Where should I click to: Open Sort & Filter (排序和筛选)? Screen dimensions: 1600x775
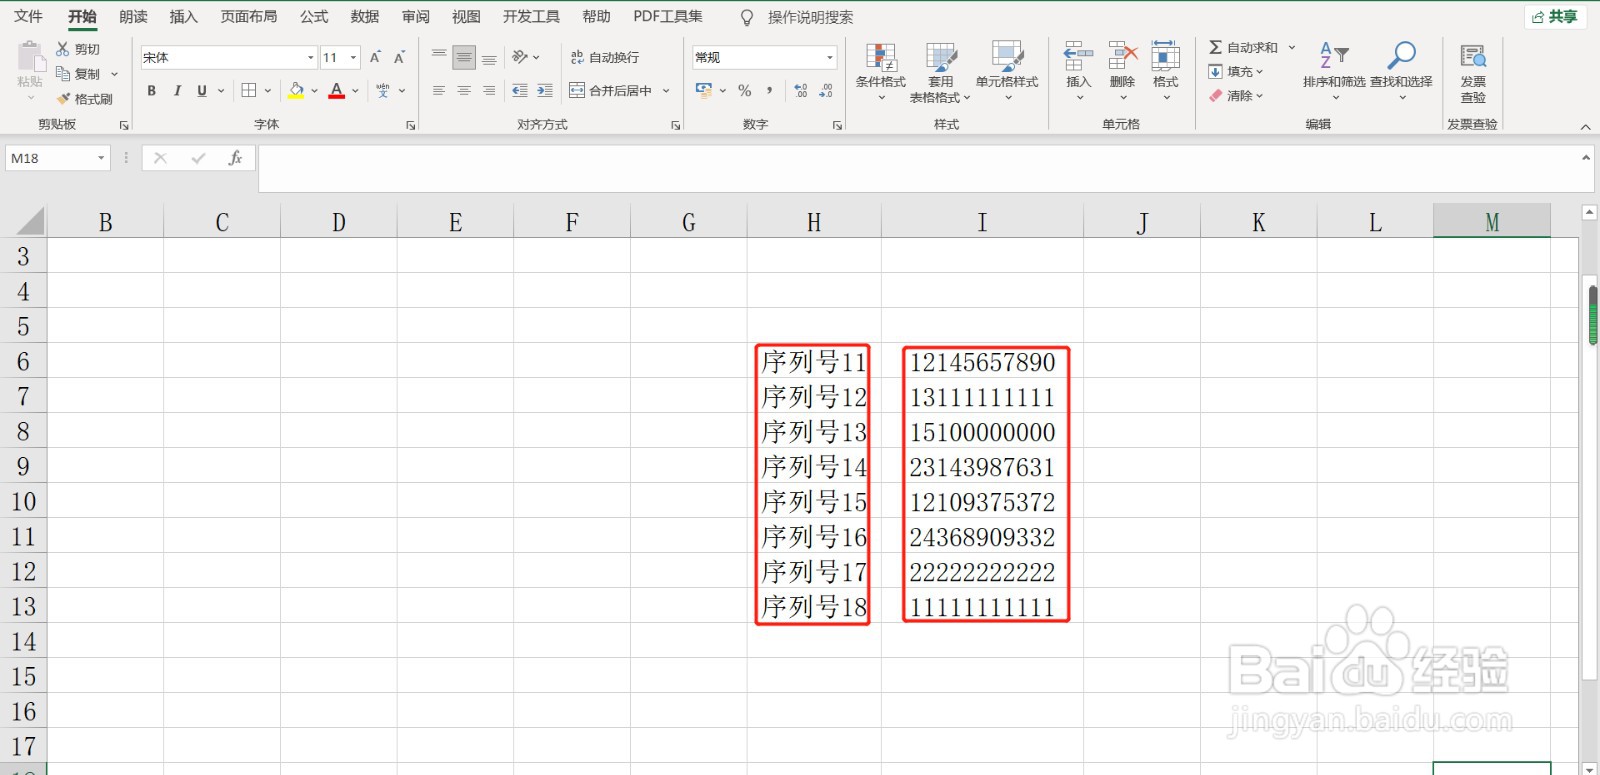click(x=1334, y=71)
